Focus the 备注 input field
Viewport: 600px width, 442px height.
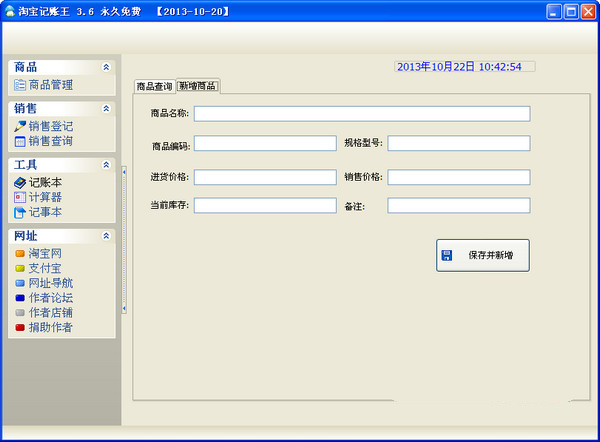[x=459, y=206]
